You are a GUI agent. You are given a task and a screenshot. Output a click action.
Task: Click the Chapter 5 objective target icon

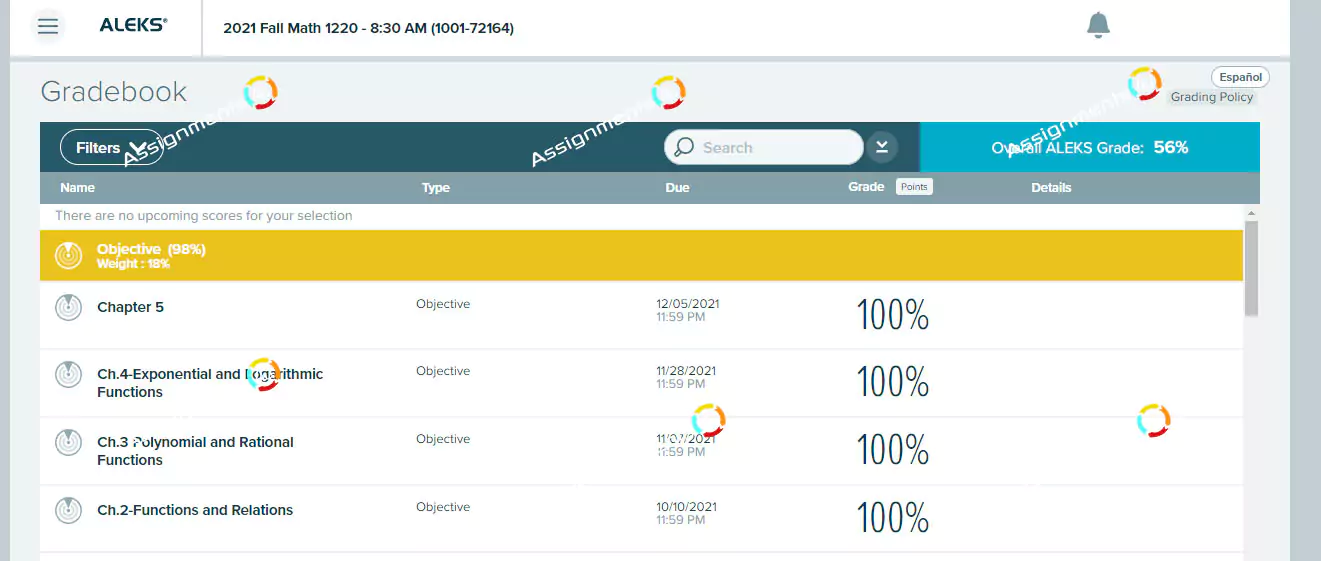[x=68, y=308]
